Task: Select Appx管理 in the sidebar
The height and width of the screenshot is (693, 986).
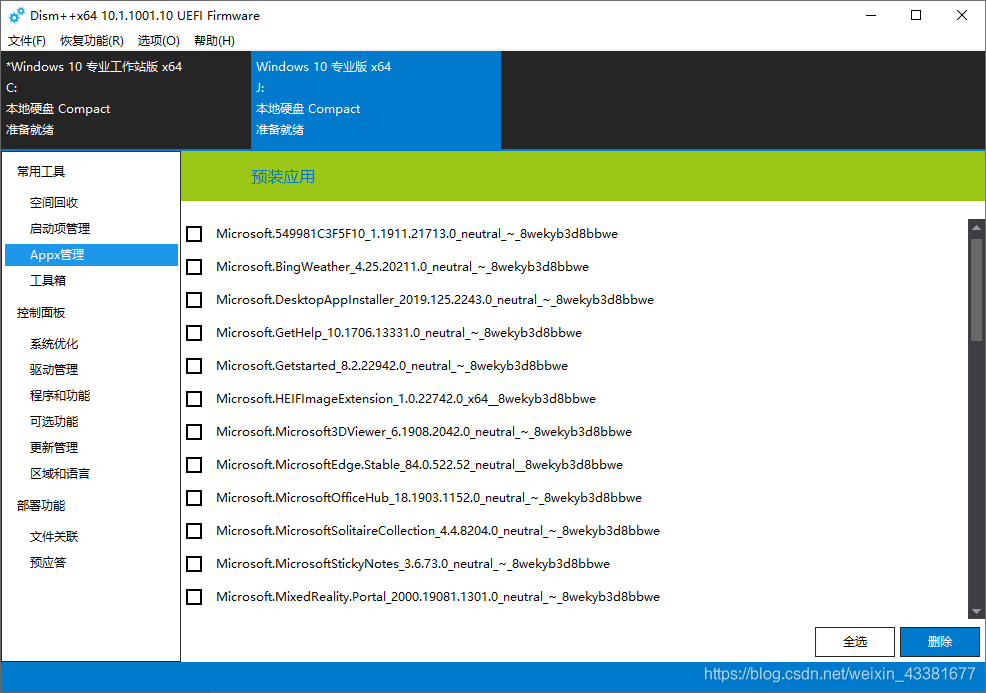Action: 91,255
